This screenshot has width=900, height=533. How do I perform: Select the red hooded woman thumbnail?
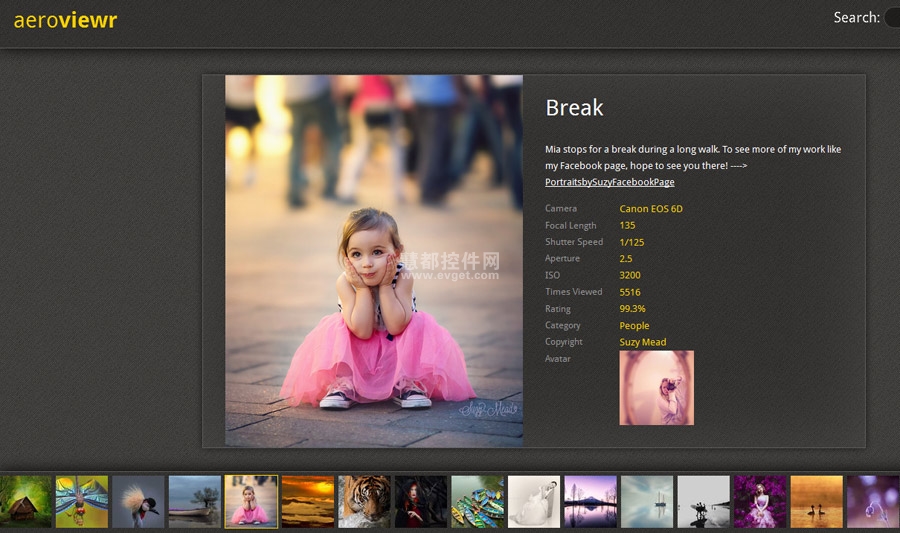[x=421, y=501]
